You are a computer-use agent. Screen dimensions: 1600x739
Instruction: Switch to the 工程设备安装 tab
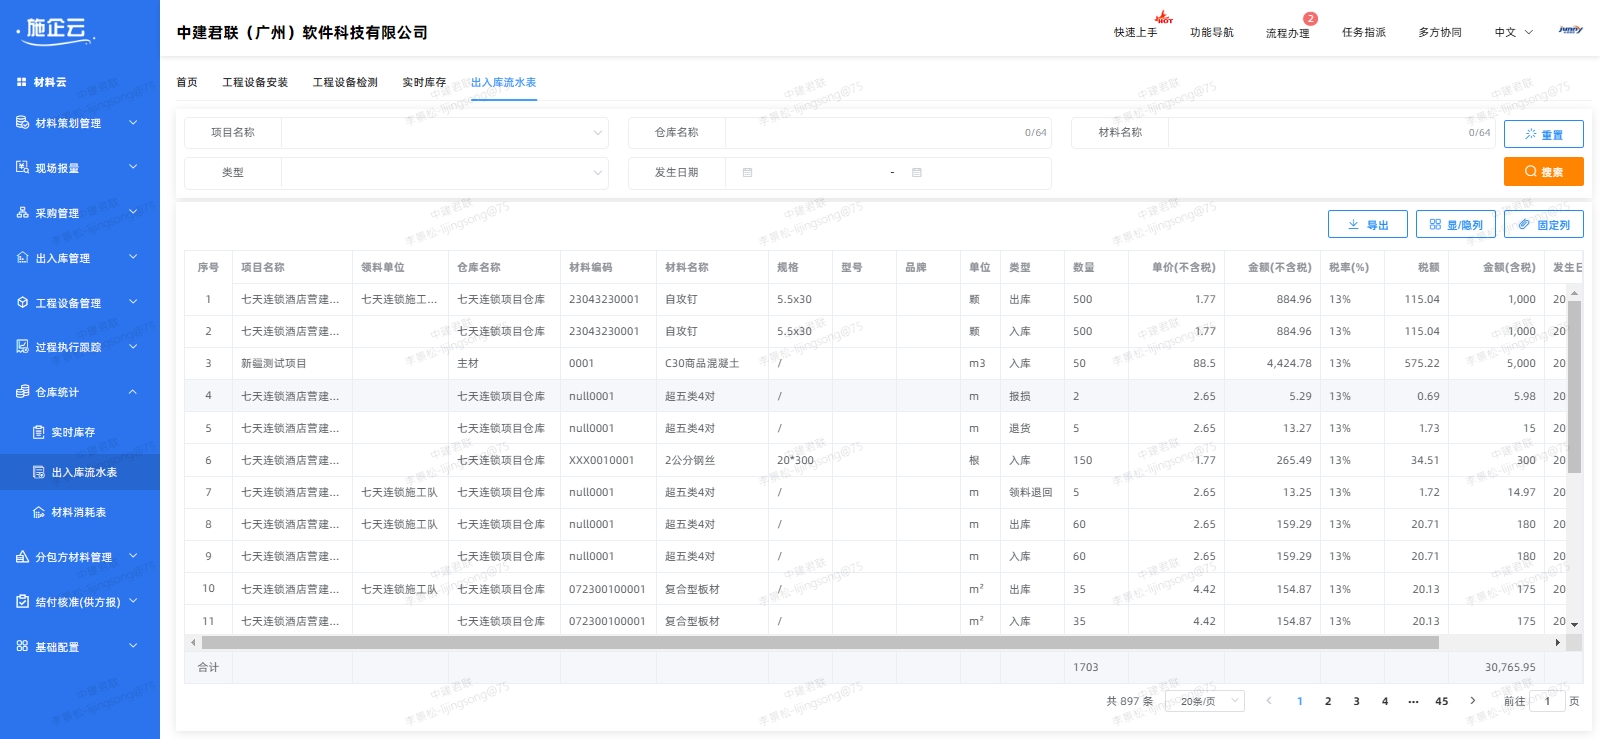[x=255, y=82]
